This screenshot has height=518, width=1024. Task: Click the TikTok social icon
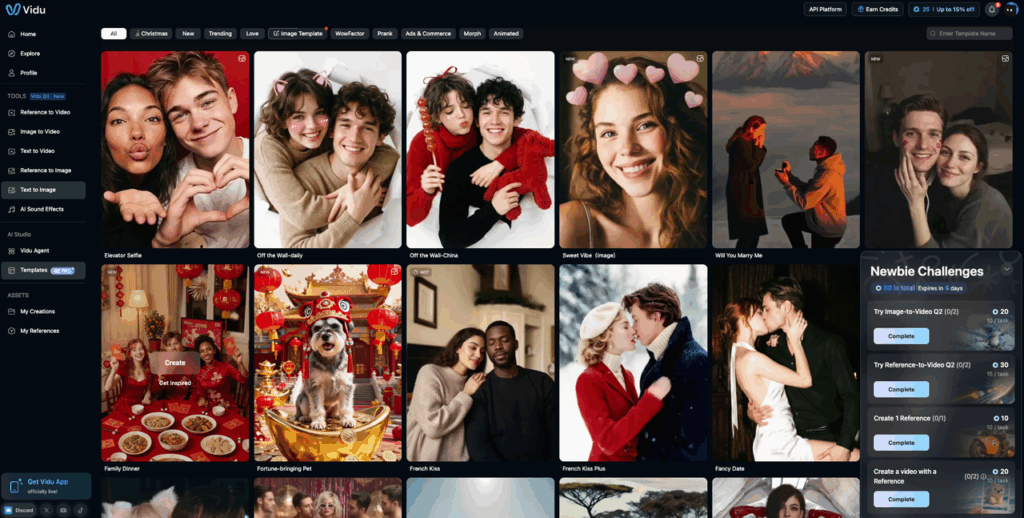pyautogui.click(x=80, y=510)
